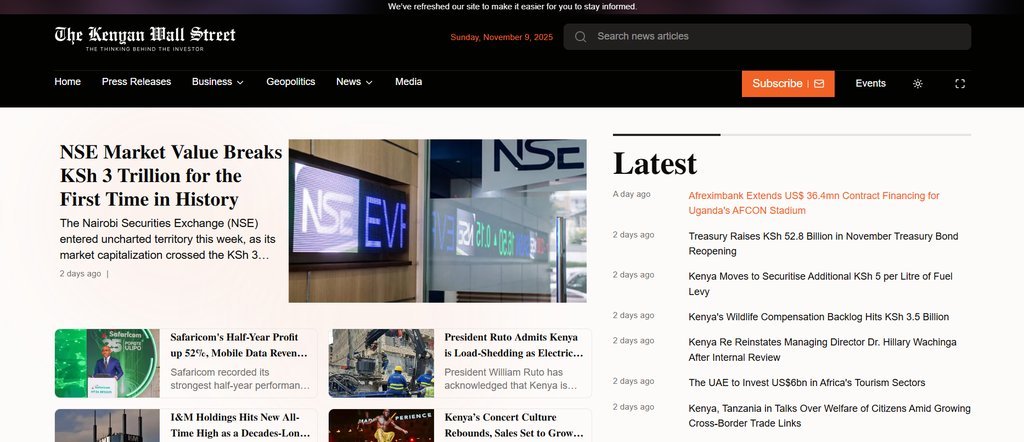The height and width of the screenshot is (442, 1024).
Task: Click the concert article thumbnail
Action: (381, 426)
